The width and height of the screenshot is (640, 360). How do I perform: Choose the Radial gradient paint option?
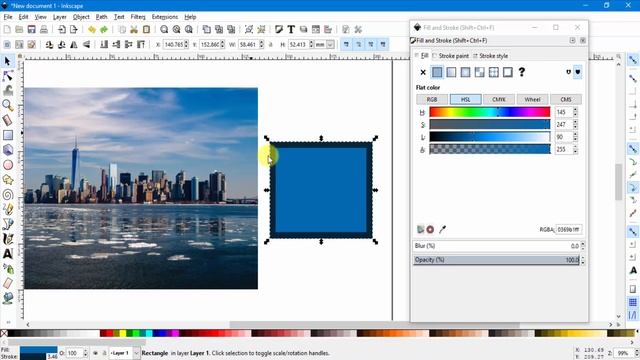pyautogui.click(x=465, y=73)
